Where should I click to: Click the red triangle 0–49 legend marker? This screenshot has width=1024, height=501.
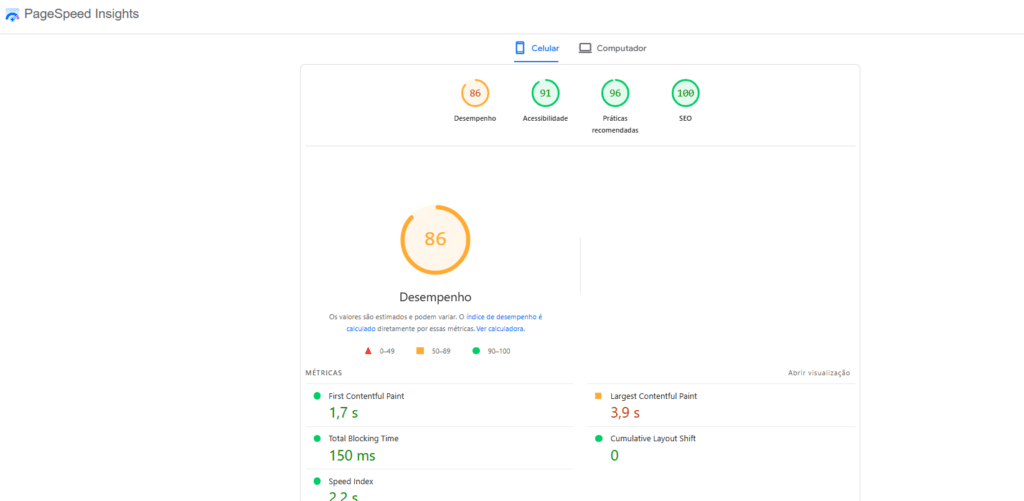tap(368, 351)
